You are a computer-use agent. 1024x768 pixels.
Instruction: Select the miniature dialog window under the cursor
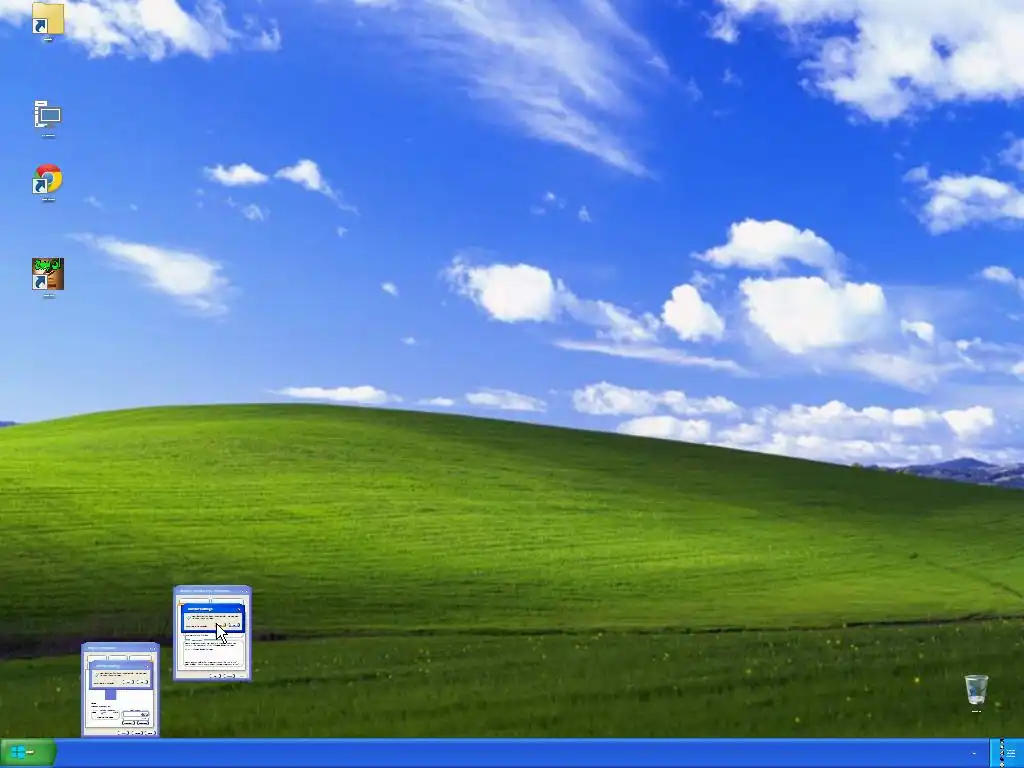pyautogui.click(x=212, y=633)
